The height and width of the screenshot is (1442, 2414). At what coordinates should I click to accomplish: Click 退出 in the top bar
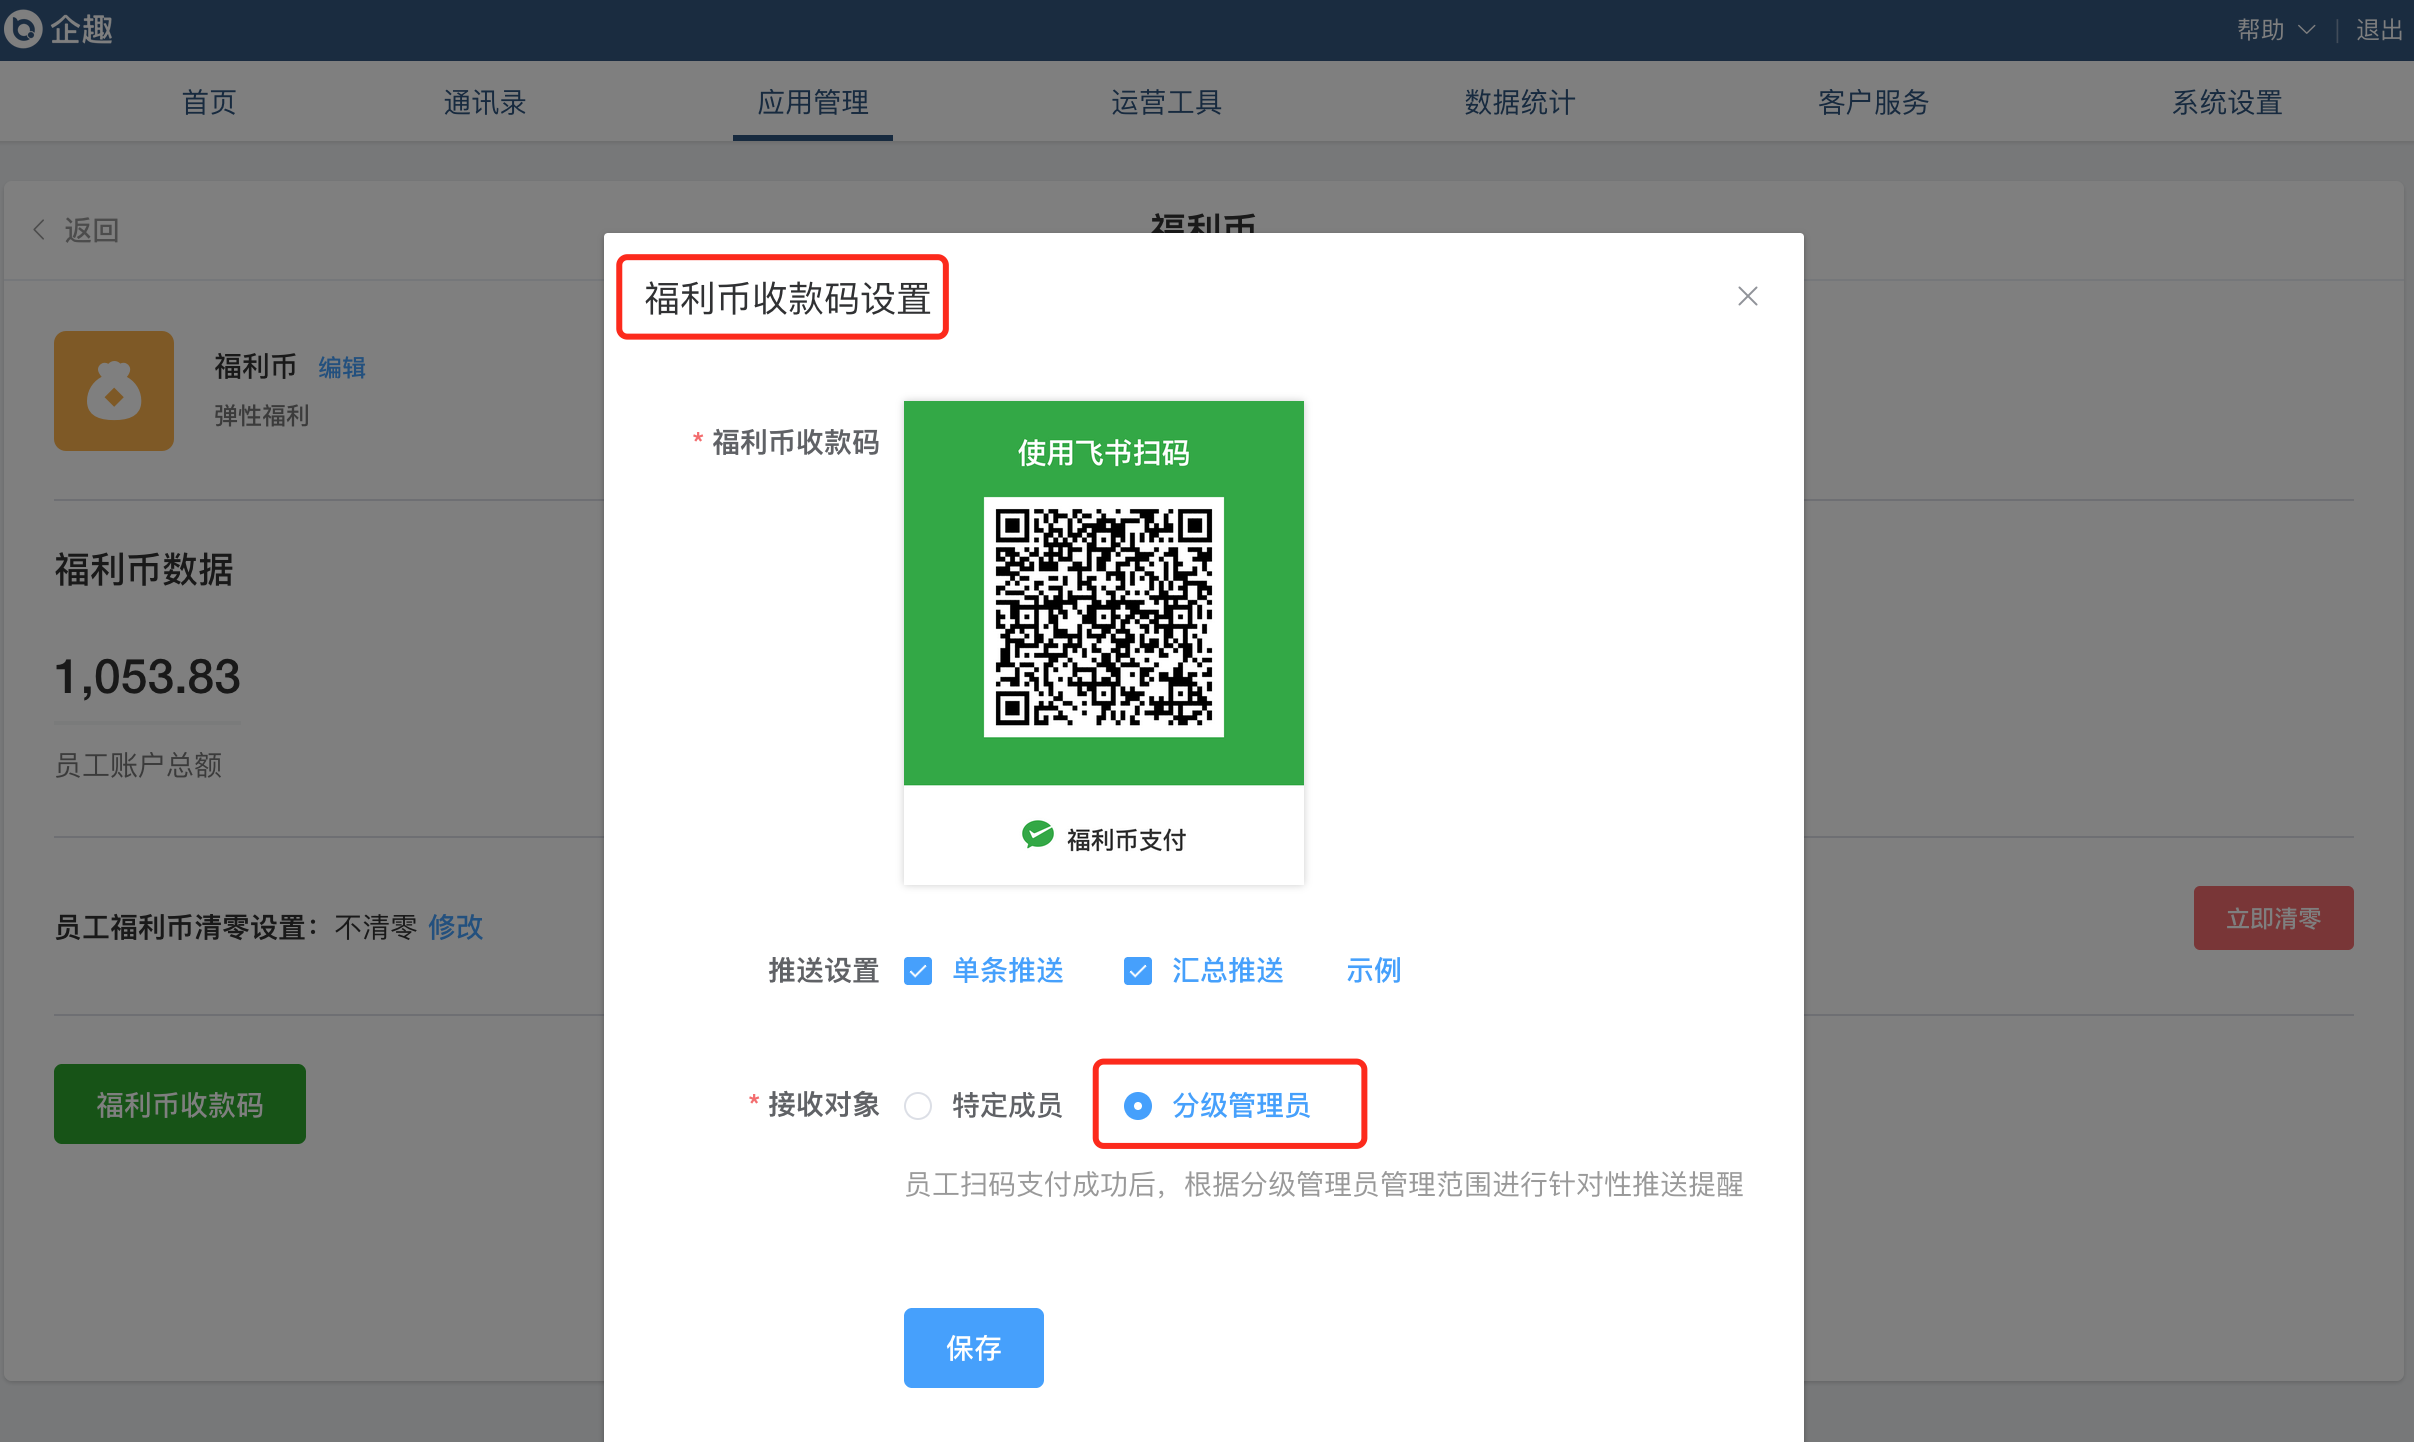point(2379,30)
